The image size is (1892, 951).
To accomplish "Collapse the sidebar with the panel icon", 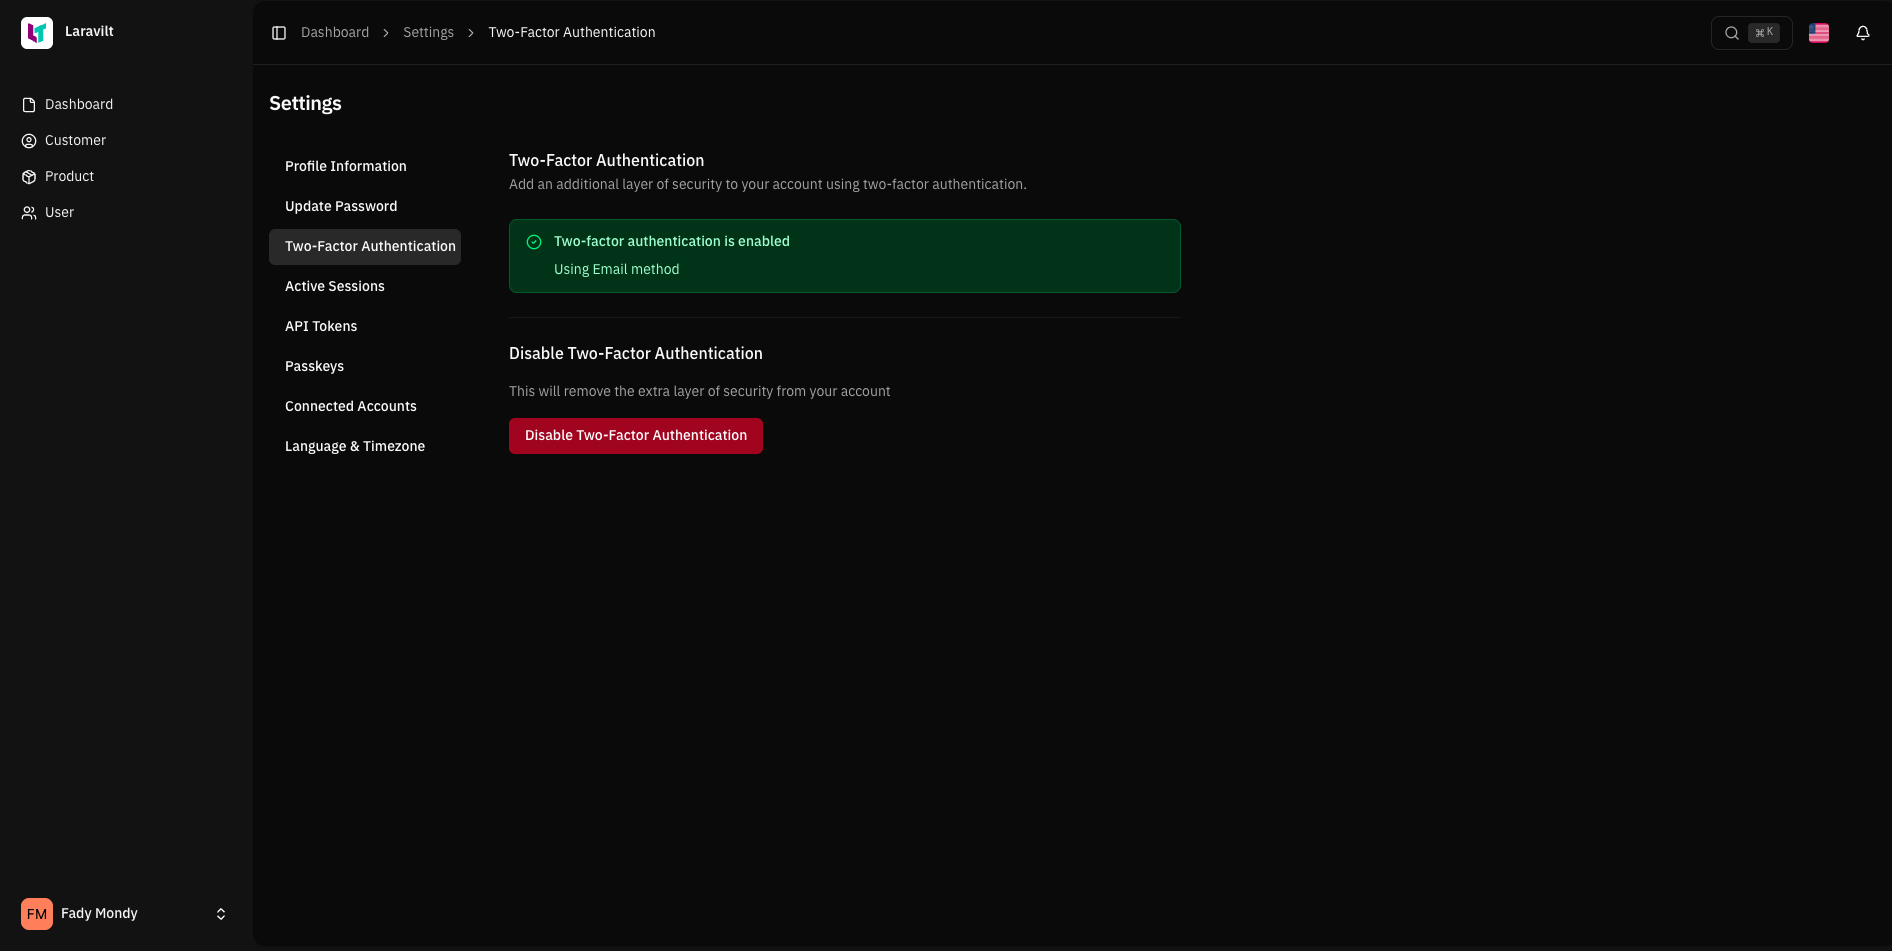I will [x=279, y=32].
